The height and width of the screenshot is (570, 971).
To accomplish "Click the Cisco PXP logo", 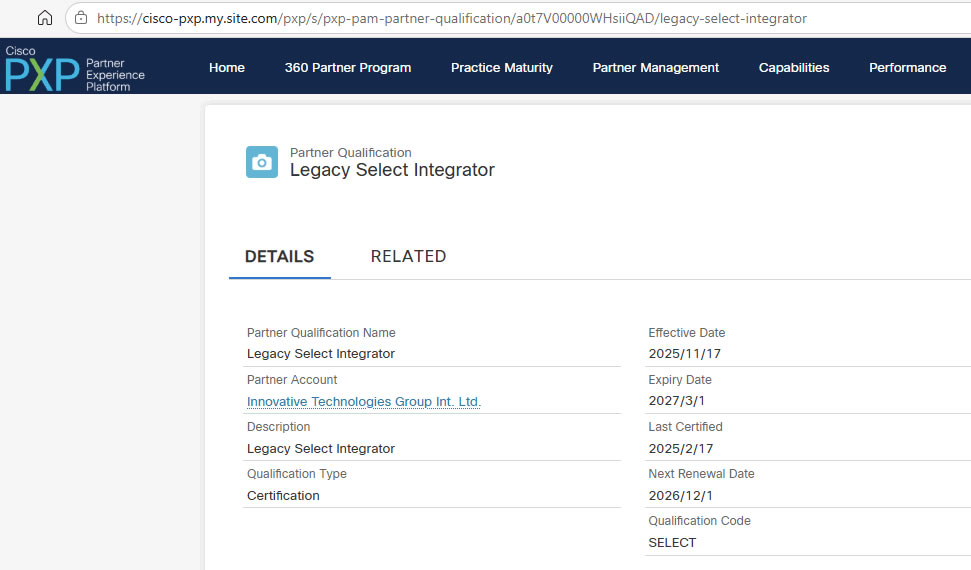I will click(x=75, y=68).
